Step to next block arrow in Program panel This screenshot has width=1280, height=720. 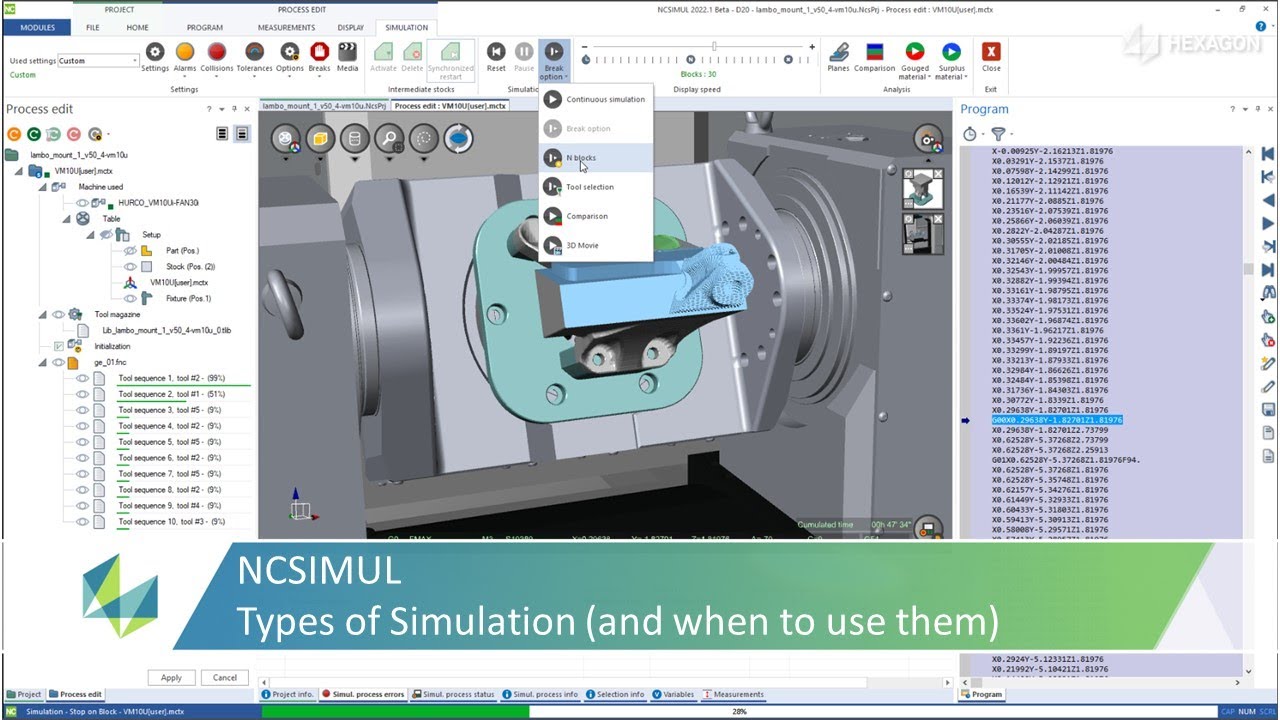(x=1268, y=223)
